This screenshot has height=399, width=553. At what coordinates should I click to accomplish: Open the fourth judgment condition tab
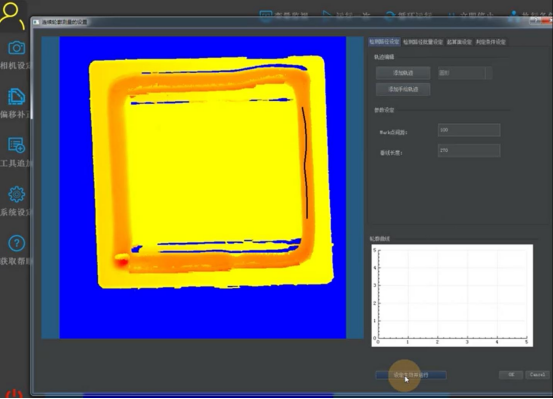point(491,42)
